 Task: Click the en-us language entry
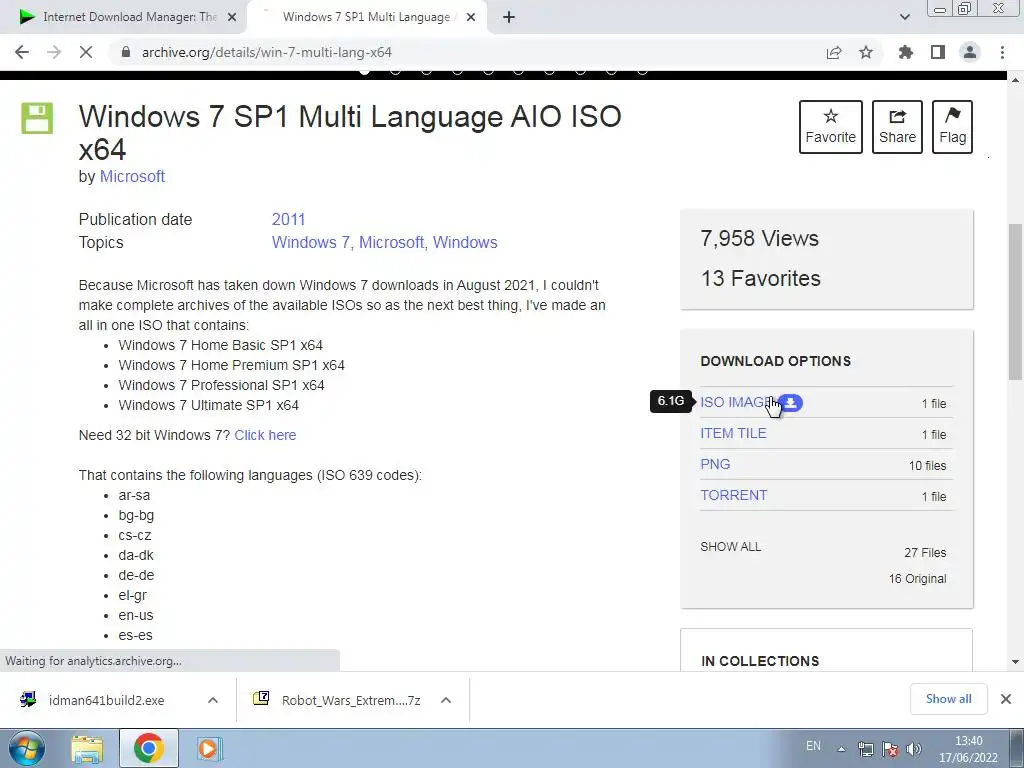coord(136,615)
